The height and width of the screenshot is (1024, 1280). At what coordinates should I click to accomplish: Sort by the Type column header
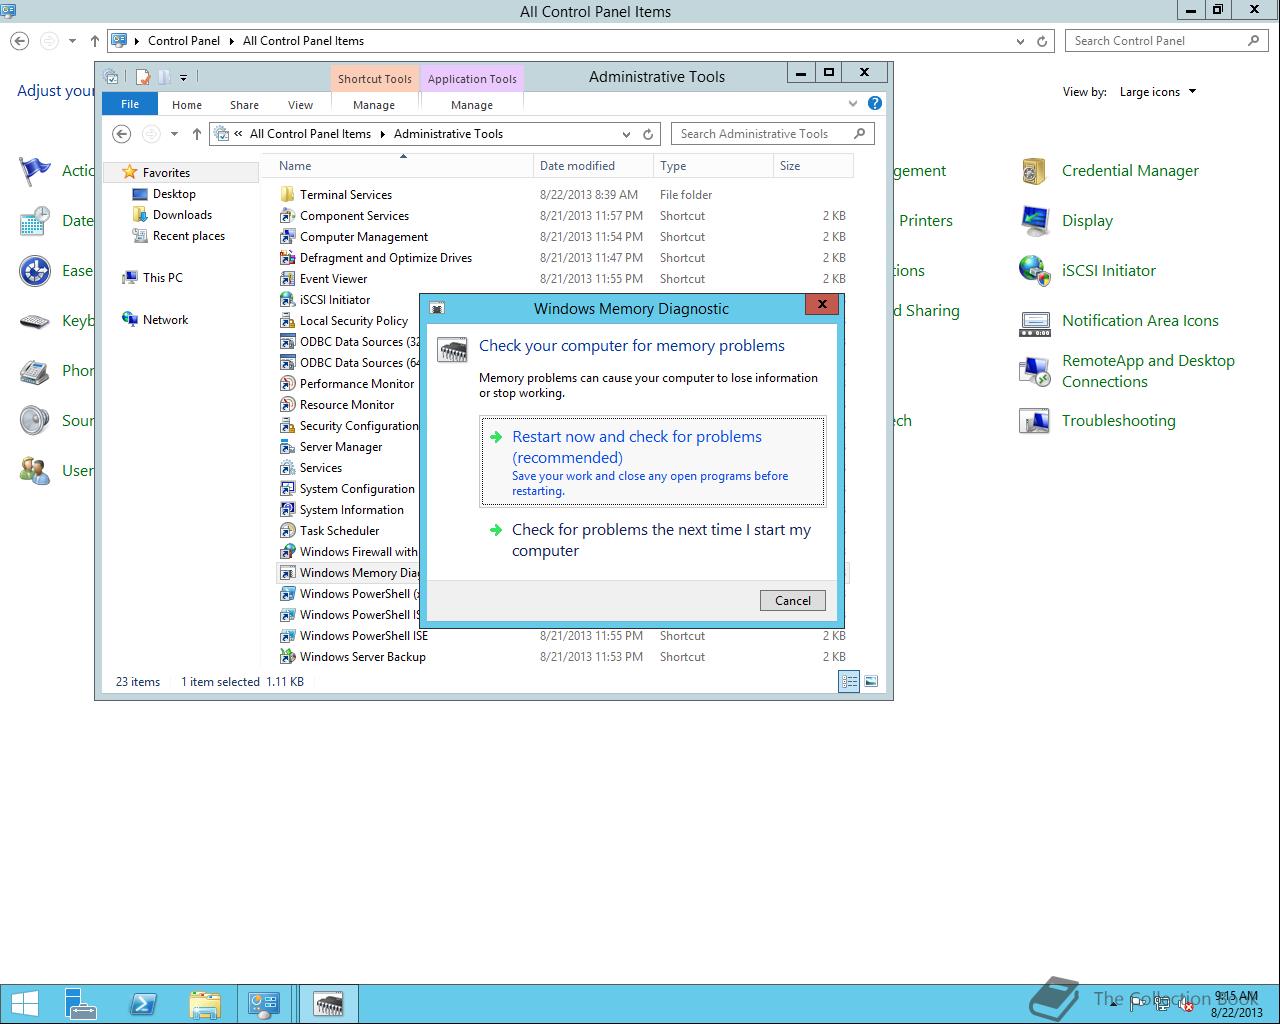click(x=713, y=166)
